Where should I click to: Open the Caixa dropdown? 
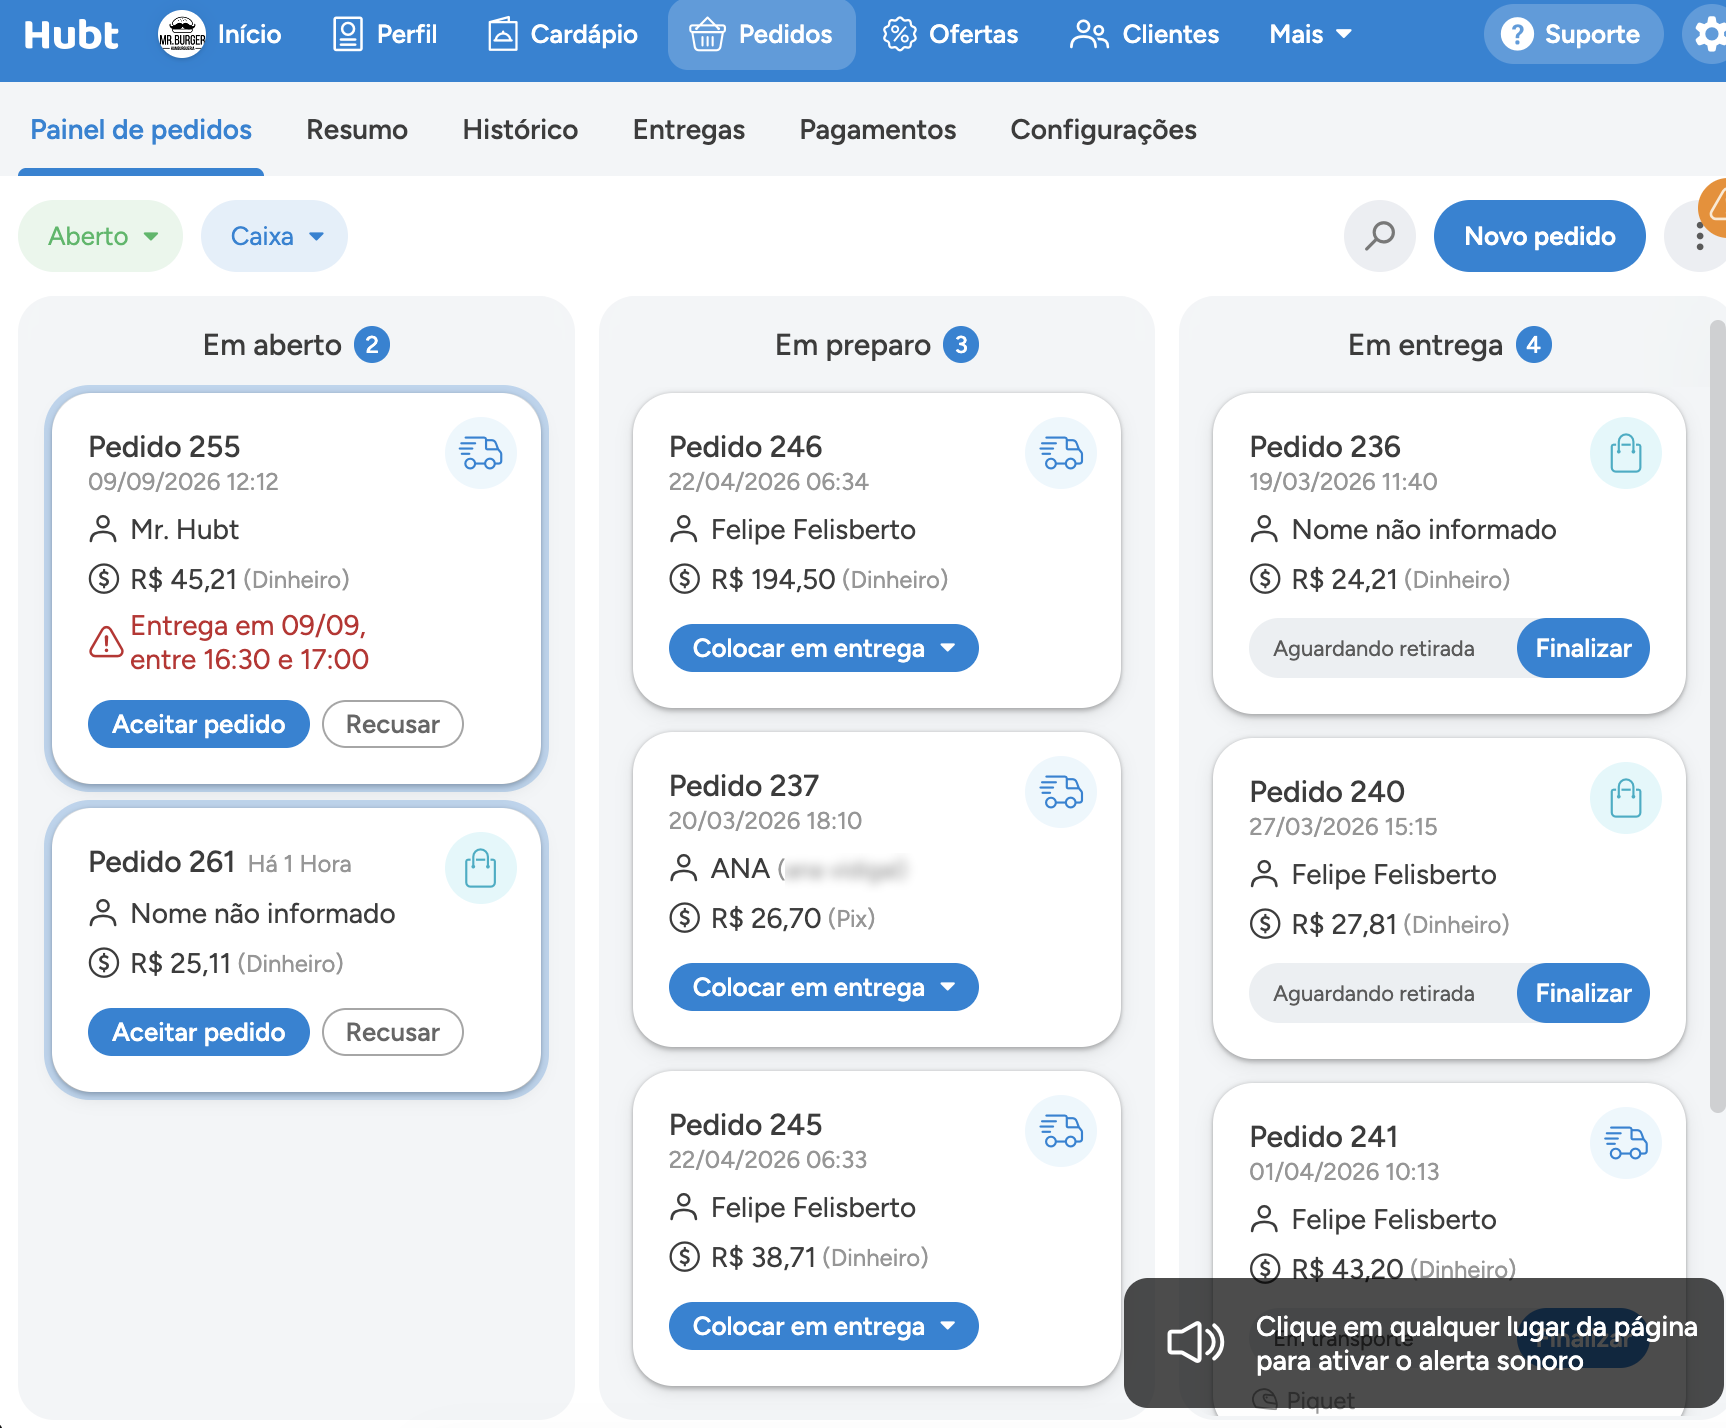[x=274, y=236]
